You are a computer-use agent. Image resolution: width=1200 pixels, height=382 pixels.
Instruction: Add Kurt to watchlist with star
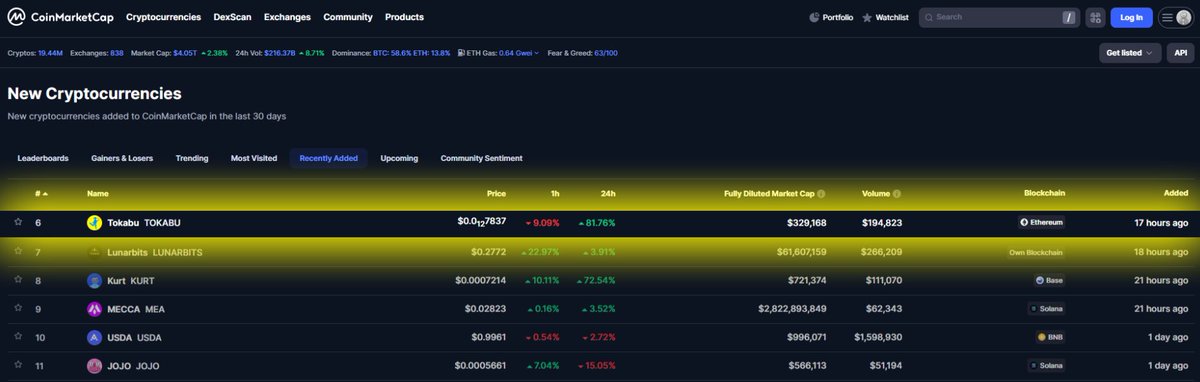(x=17, y=280)
